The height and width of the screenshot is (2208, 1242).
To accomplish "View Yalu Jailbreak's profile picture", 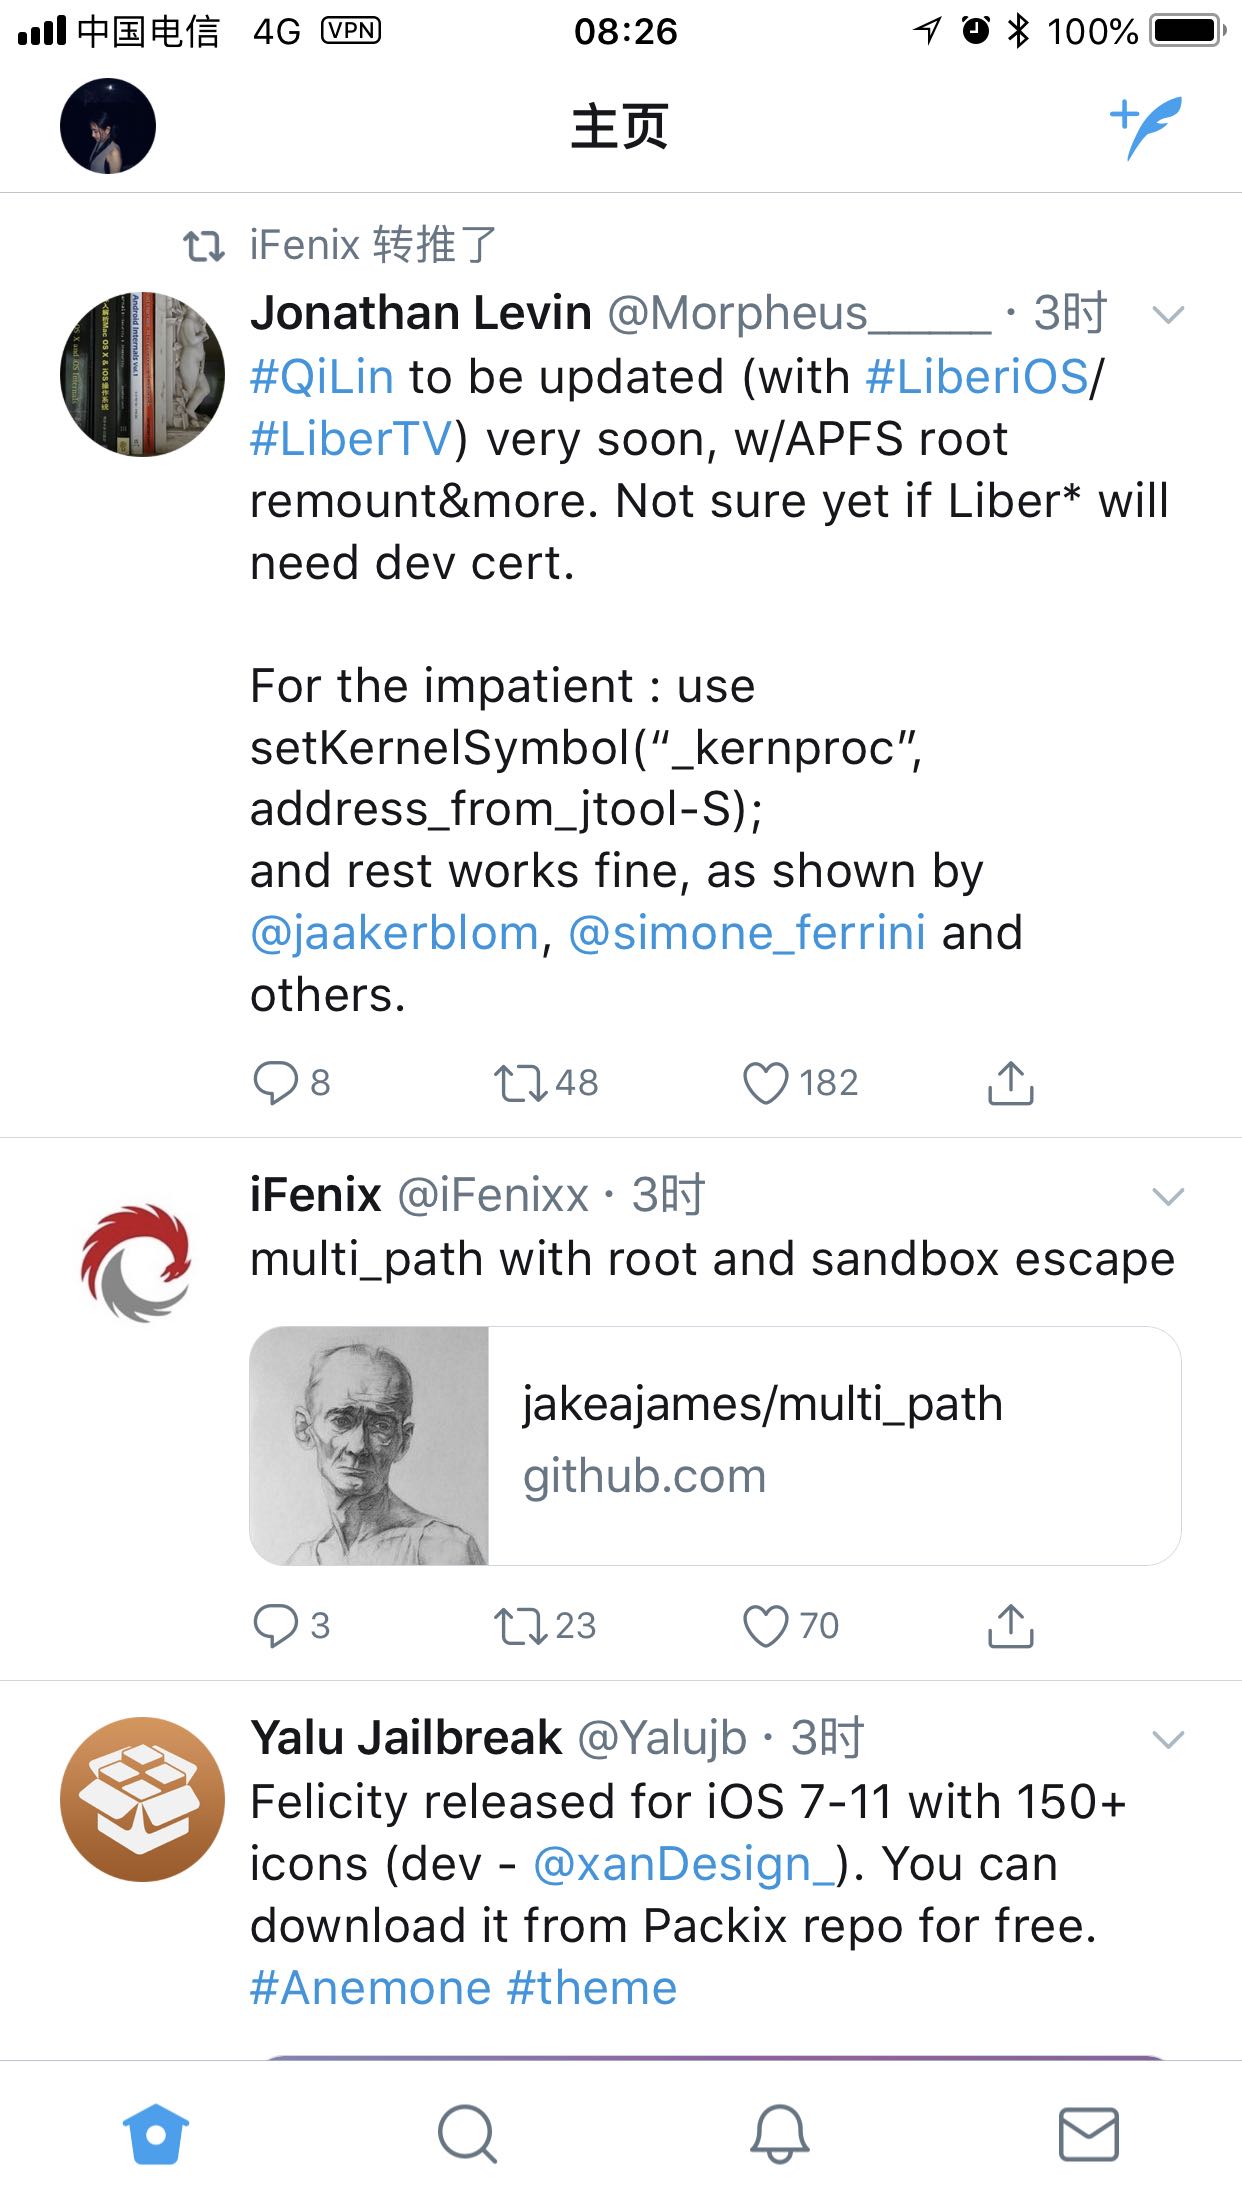I will (143, 1799).
